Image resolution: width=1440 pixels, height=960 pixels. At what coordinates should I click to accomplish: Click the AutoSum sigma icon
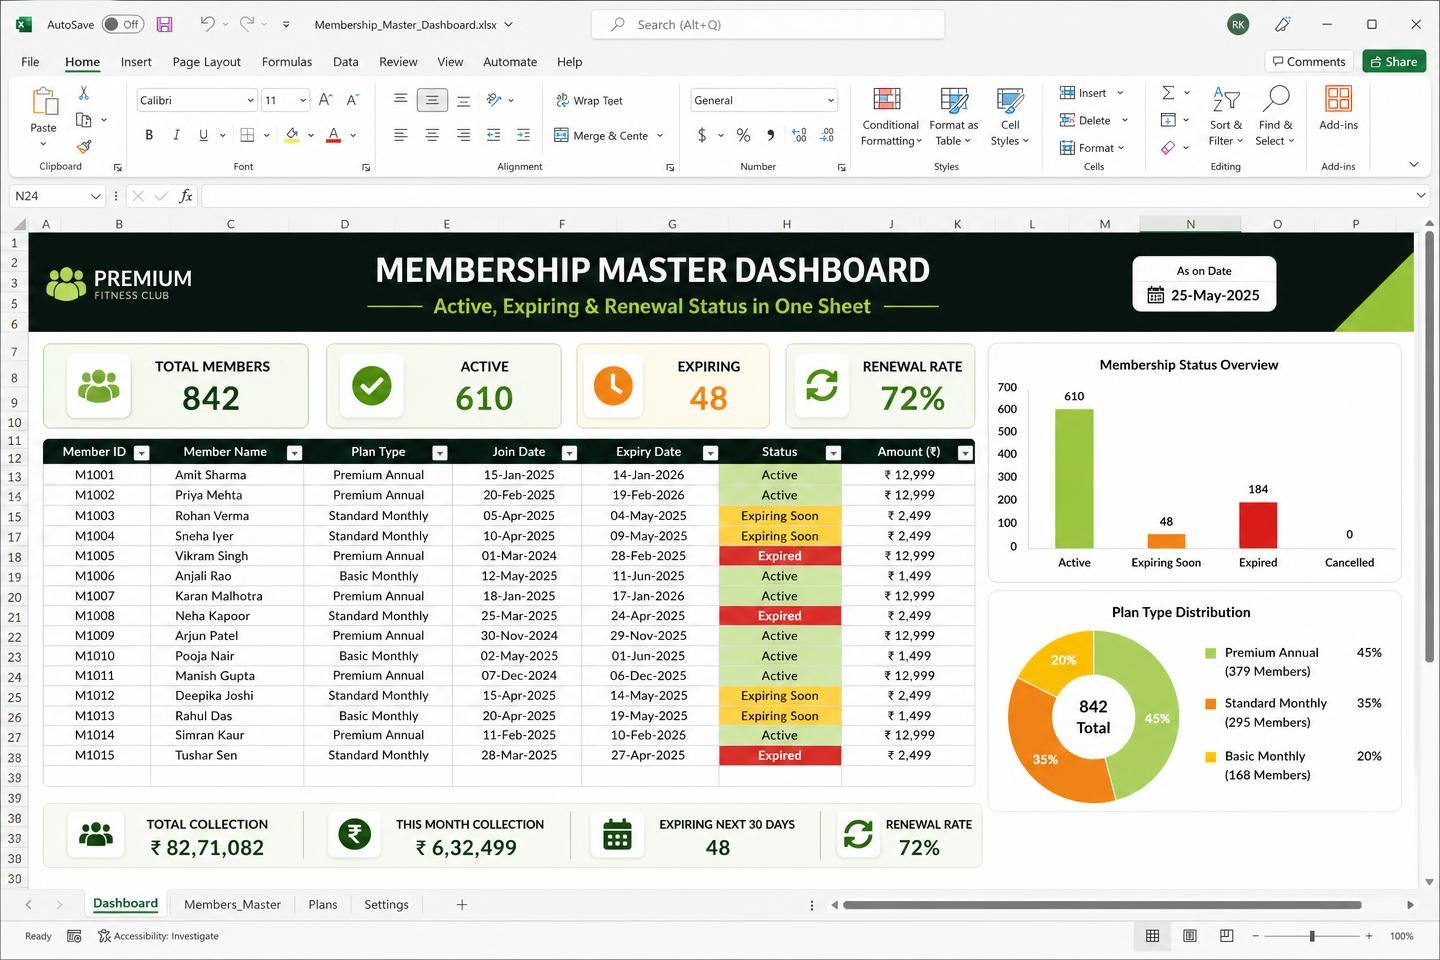pyautogui.click(x=1168, y=92)
